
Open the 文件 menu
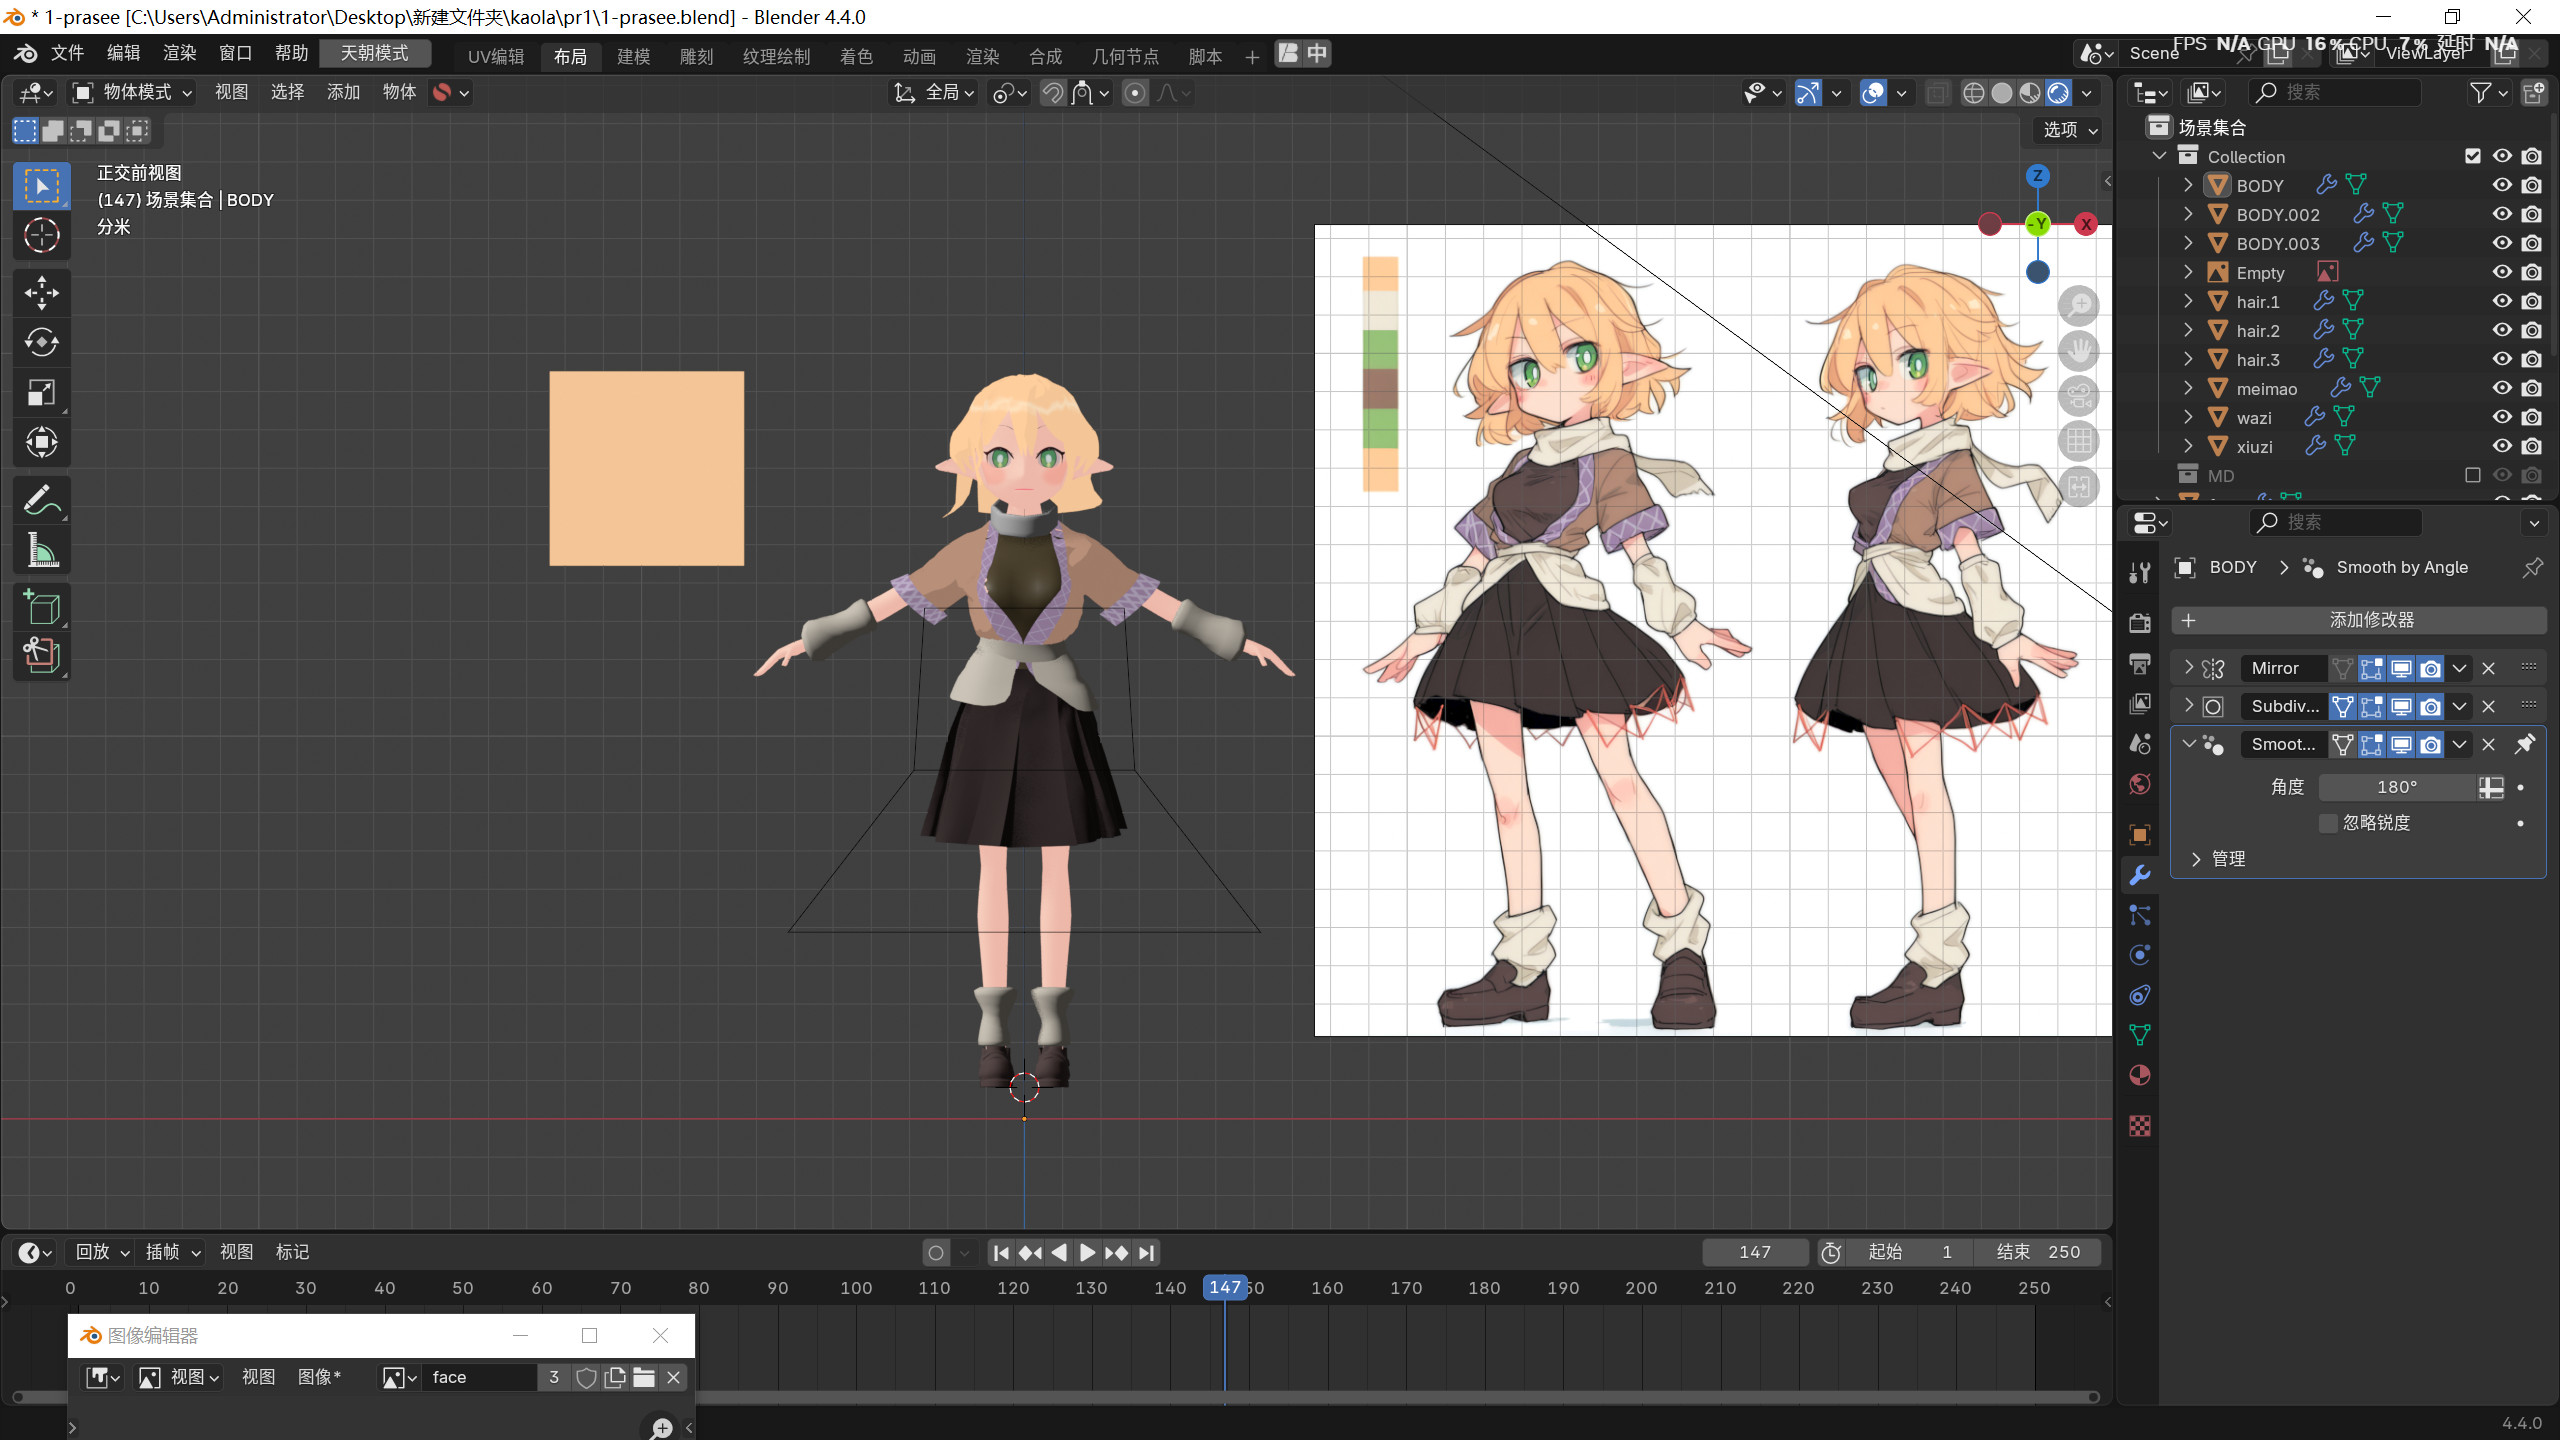coord(67,53)
